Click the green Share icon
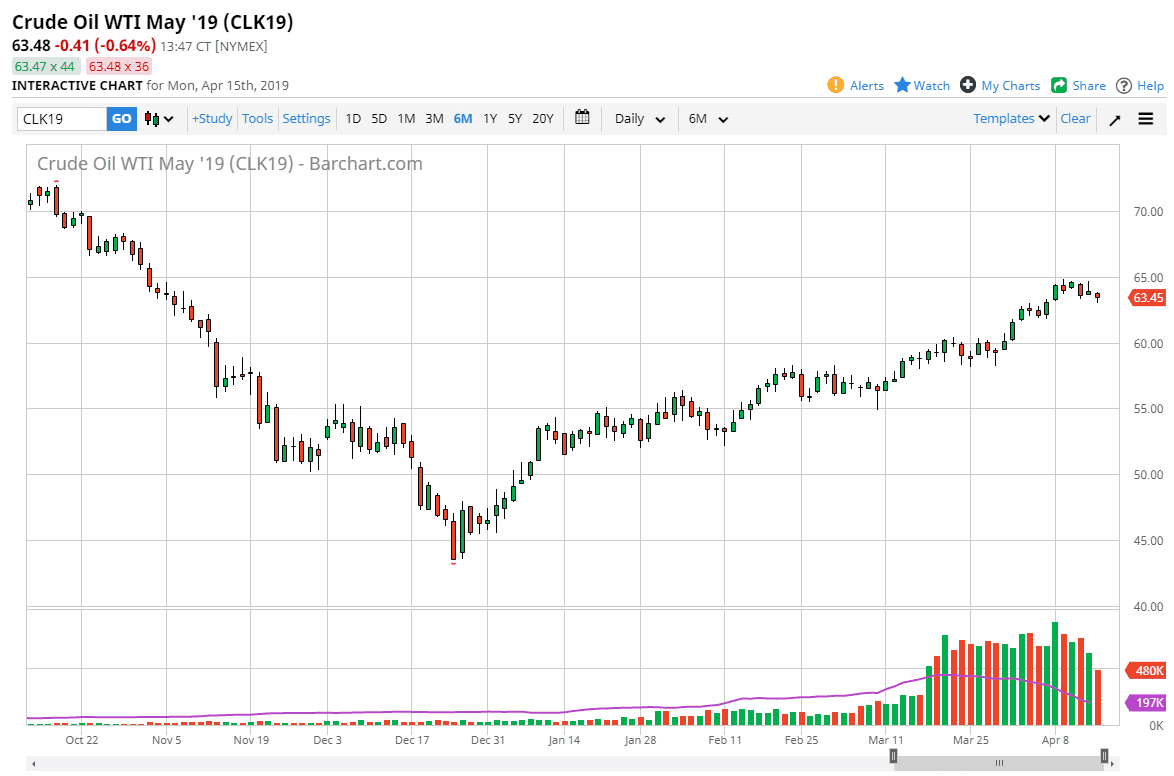1174x776 pixels. (1059, 85)
